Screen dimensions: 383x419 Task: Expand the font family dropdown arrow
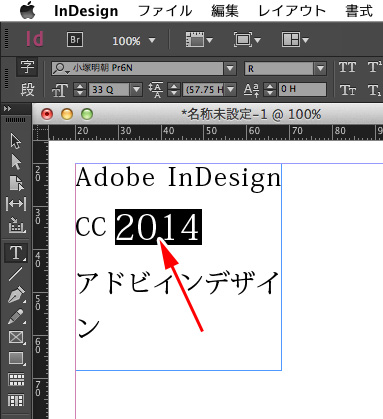pos(230,68)
